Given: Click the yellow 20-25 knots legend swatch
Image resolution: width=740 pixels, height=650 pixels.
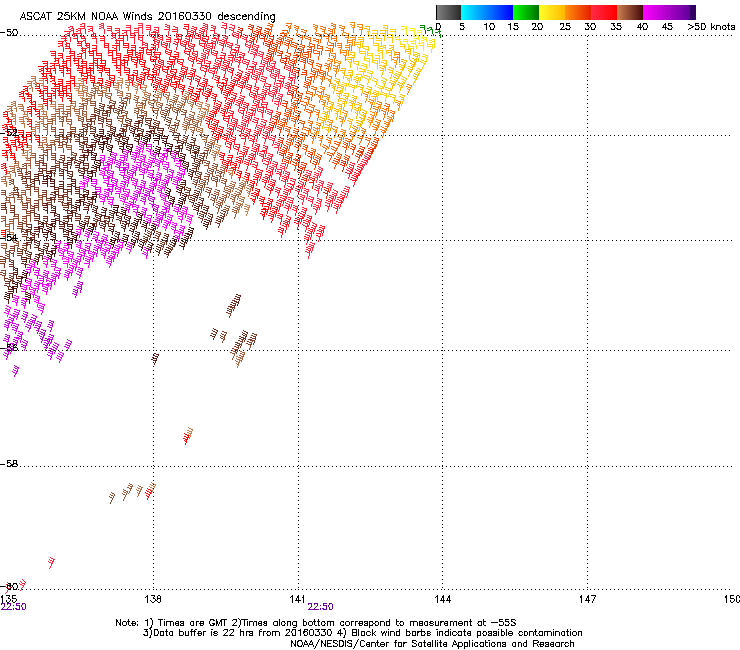Looking at the screenshot, I should click(552, 12).
